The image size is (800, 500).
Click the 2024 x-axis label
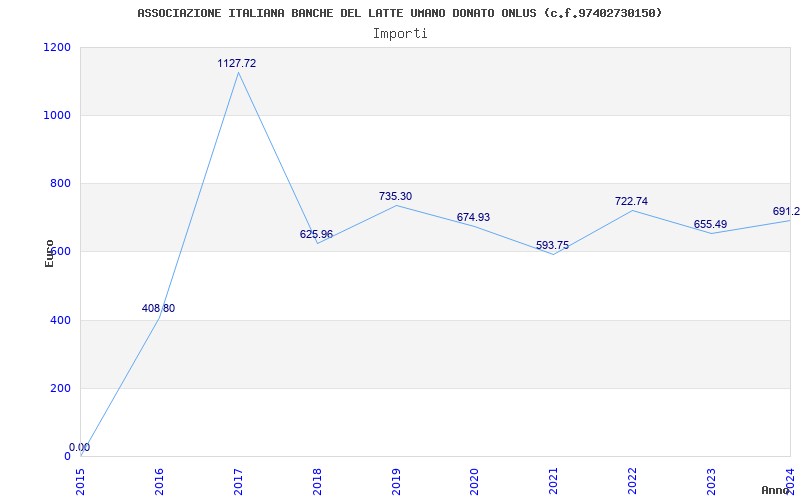coord(790,481)
